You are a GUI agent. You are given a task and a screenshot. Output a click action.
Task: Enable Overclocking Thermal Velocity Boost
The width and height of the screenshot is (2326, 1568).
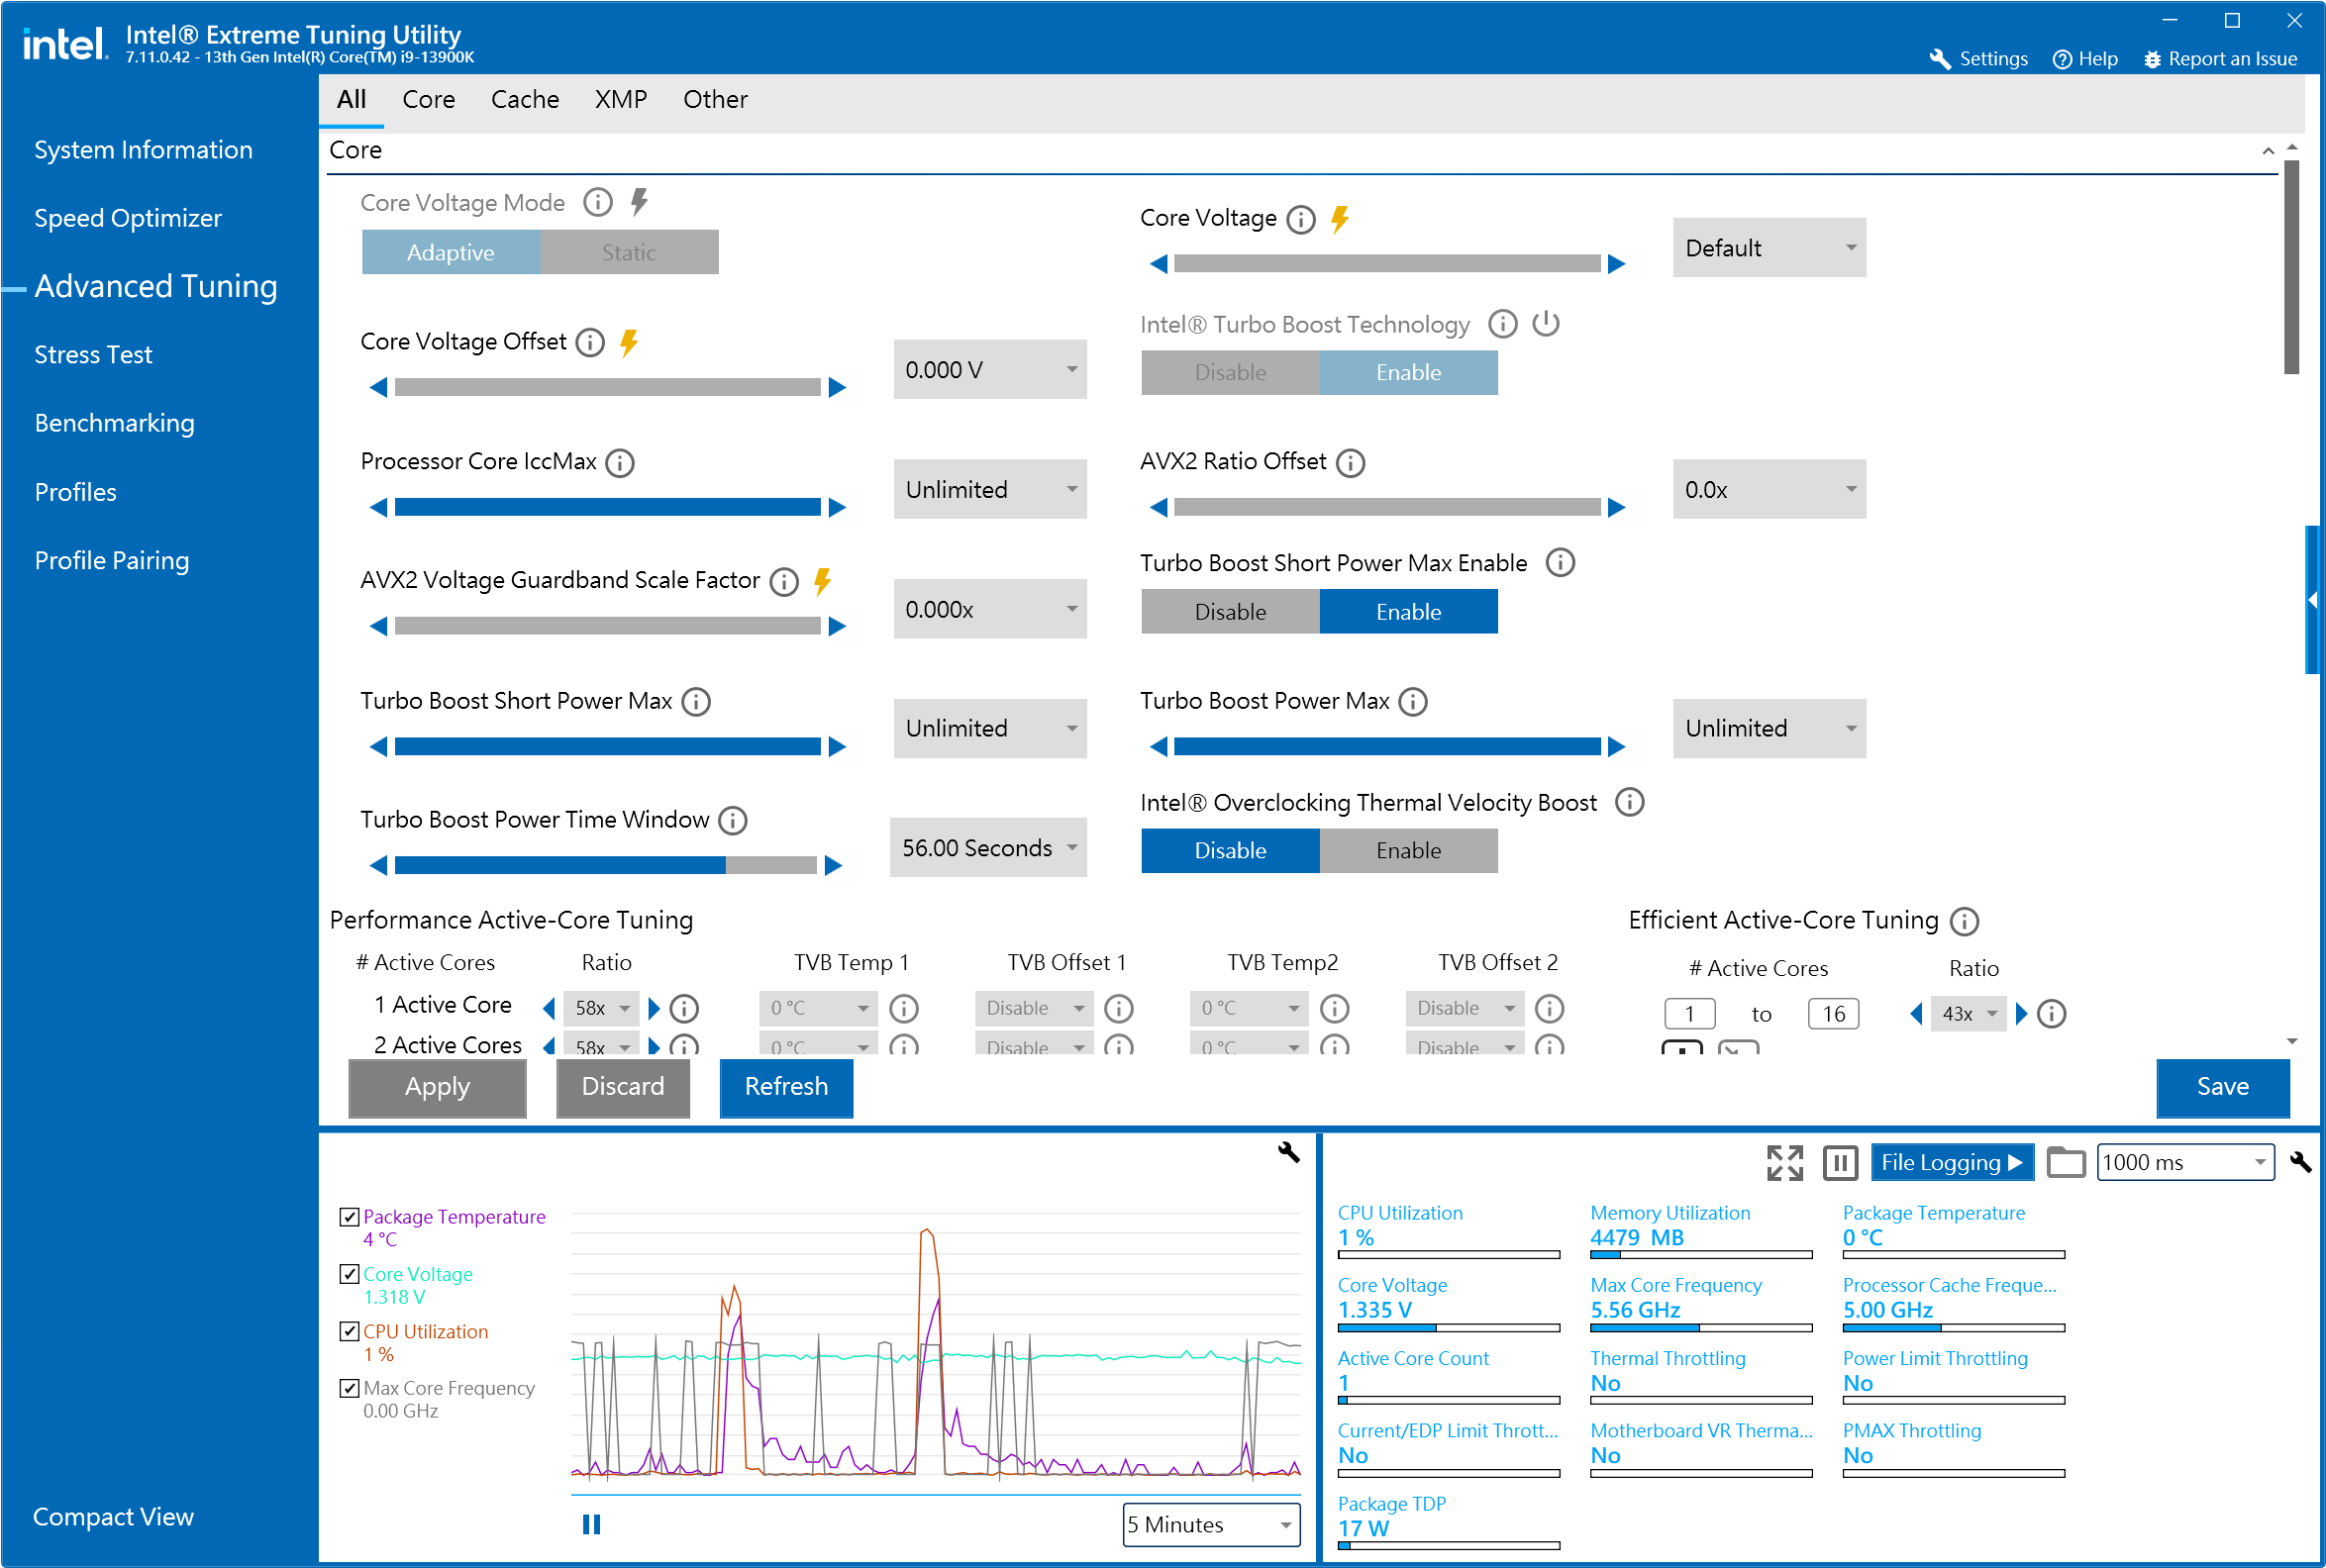click(x=1408, y=851)
